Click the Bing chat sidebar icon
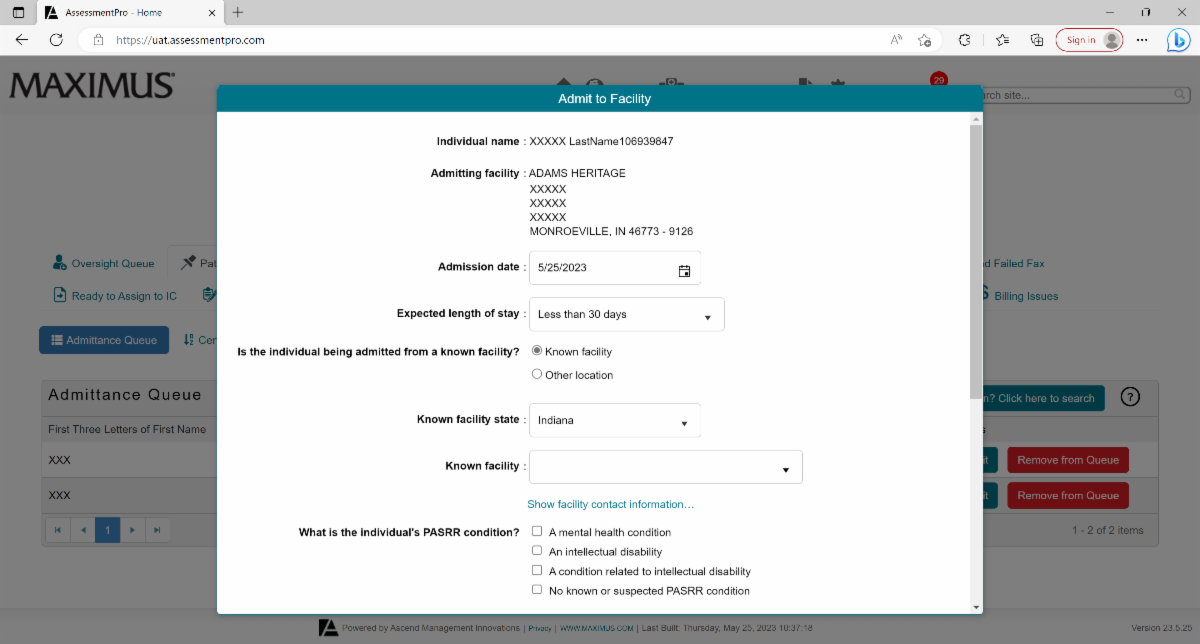1200x644 pixels. click(1178, 40)
